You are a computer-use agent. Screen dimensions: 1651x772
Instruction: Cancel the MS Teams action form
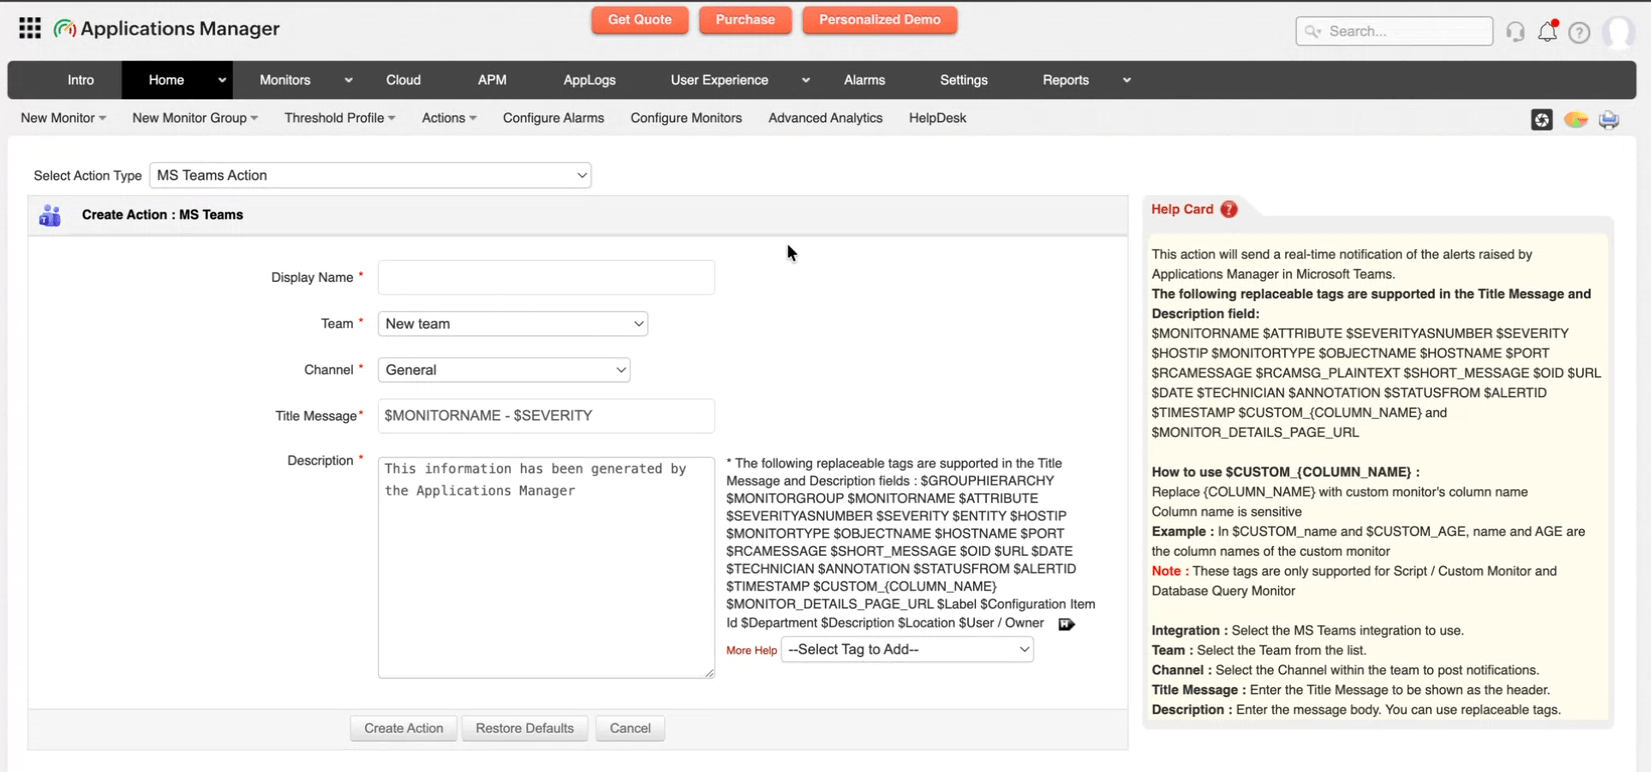click(630, 728)
